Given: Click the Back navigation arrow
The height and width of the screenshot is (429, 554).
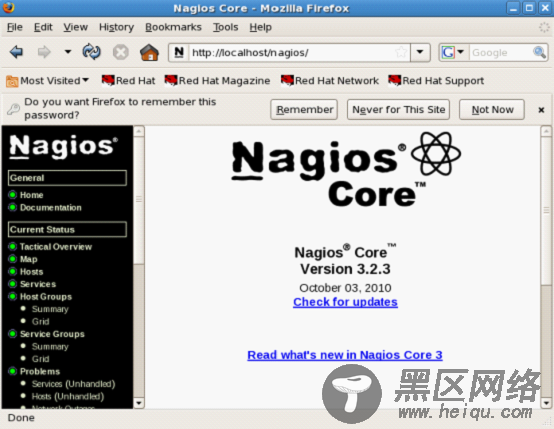Looking at the screenshot, I should point(16,52).
